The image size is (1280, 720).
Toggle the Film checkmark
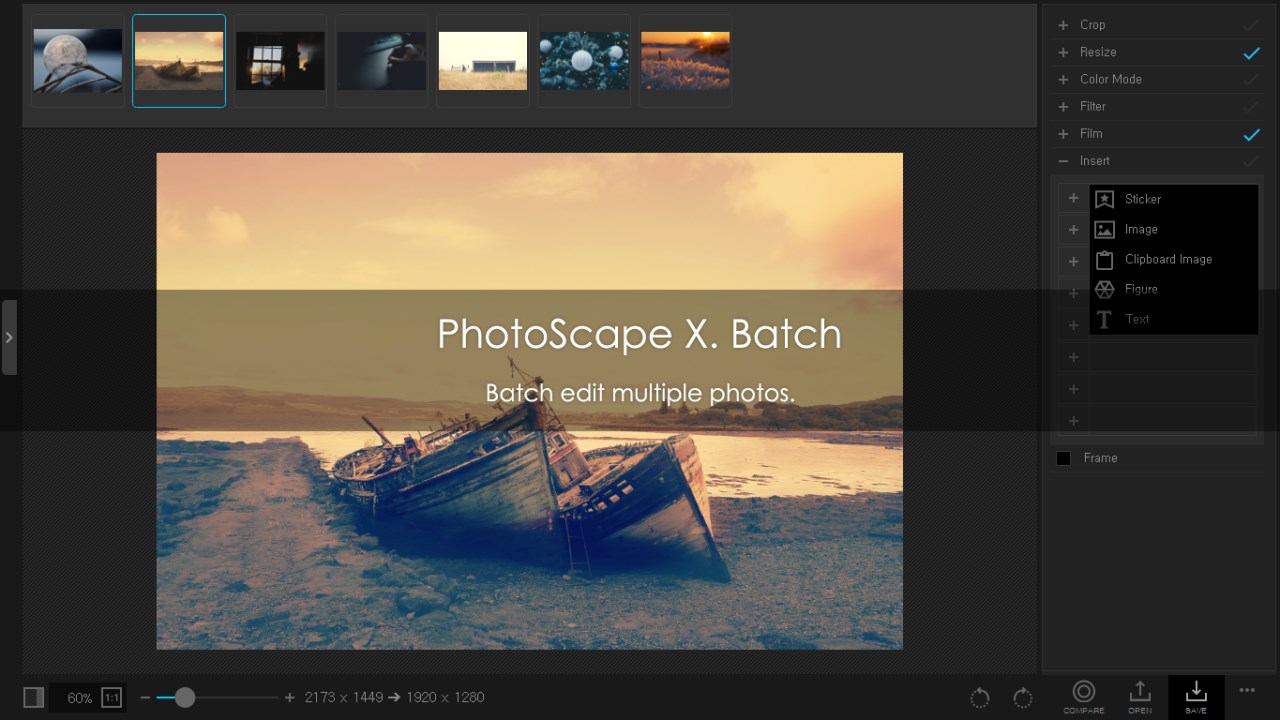click(x=1251, y=134)
